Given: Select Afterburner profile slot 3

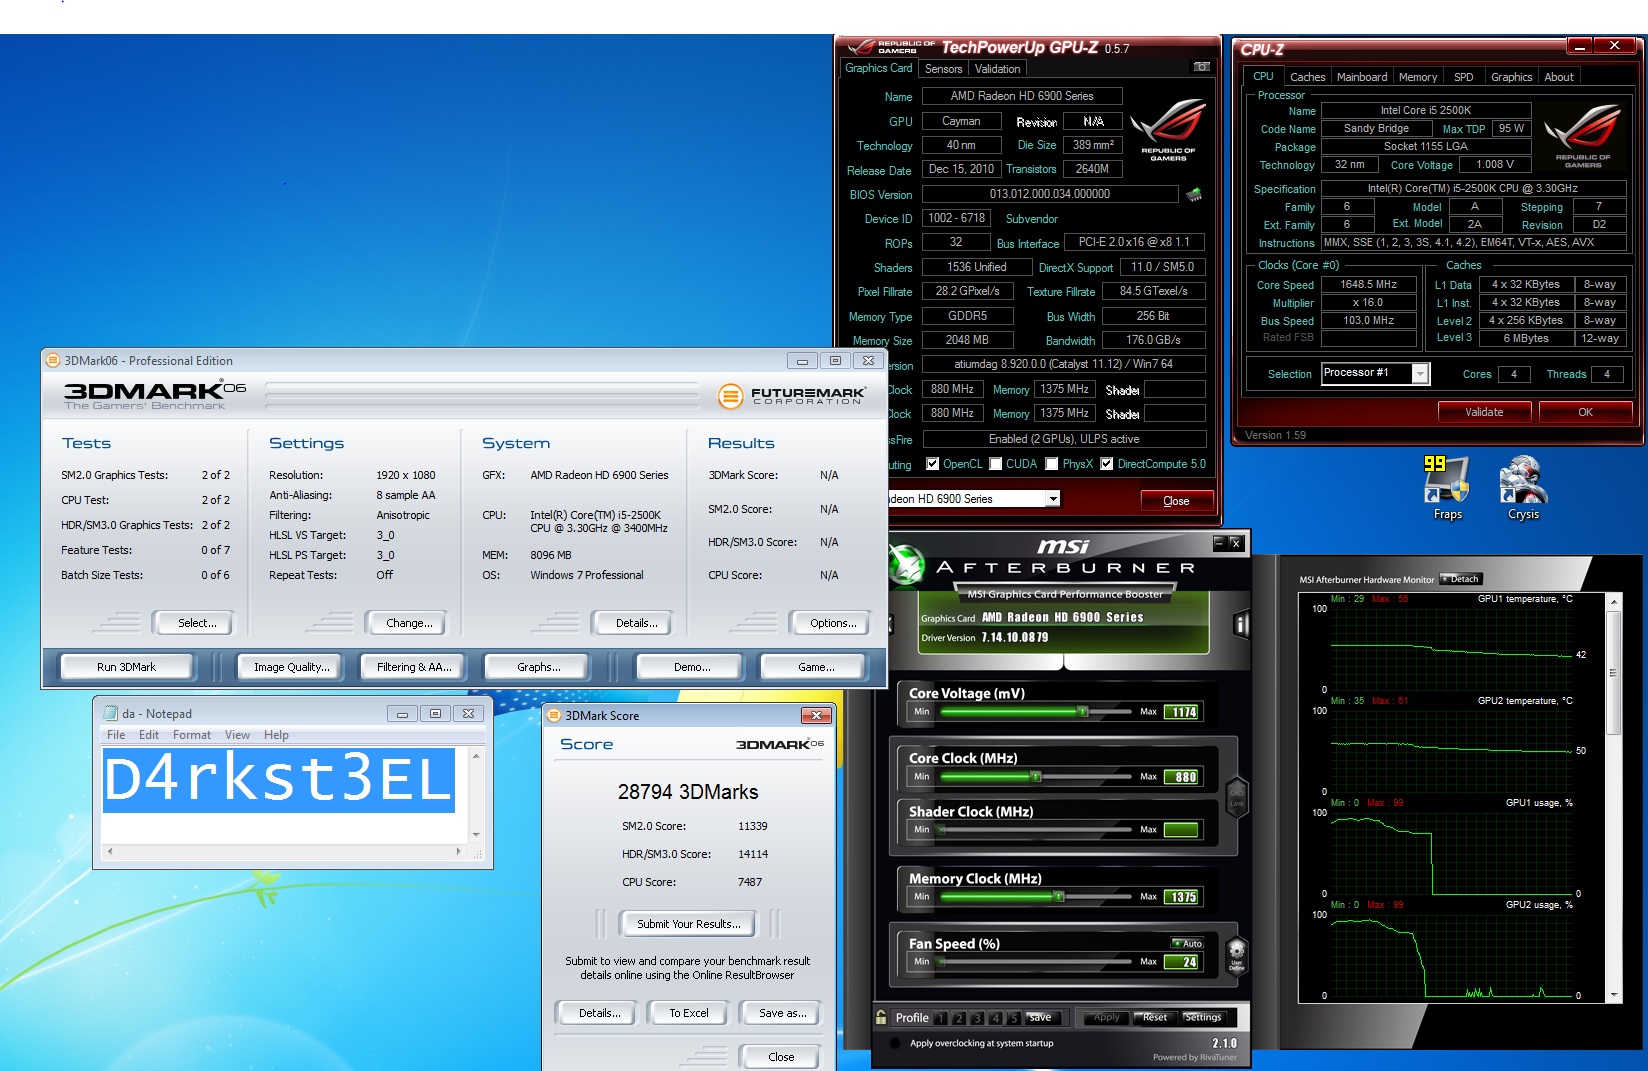Looking at the screenshot, I should [977, 1018].
